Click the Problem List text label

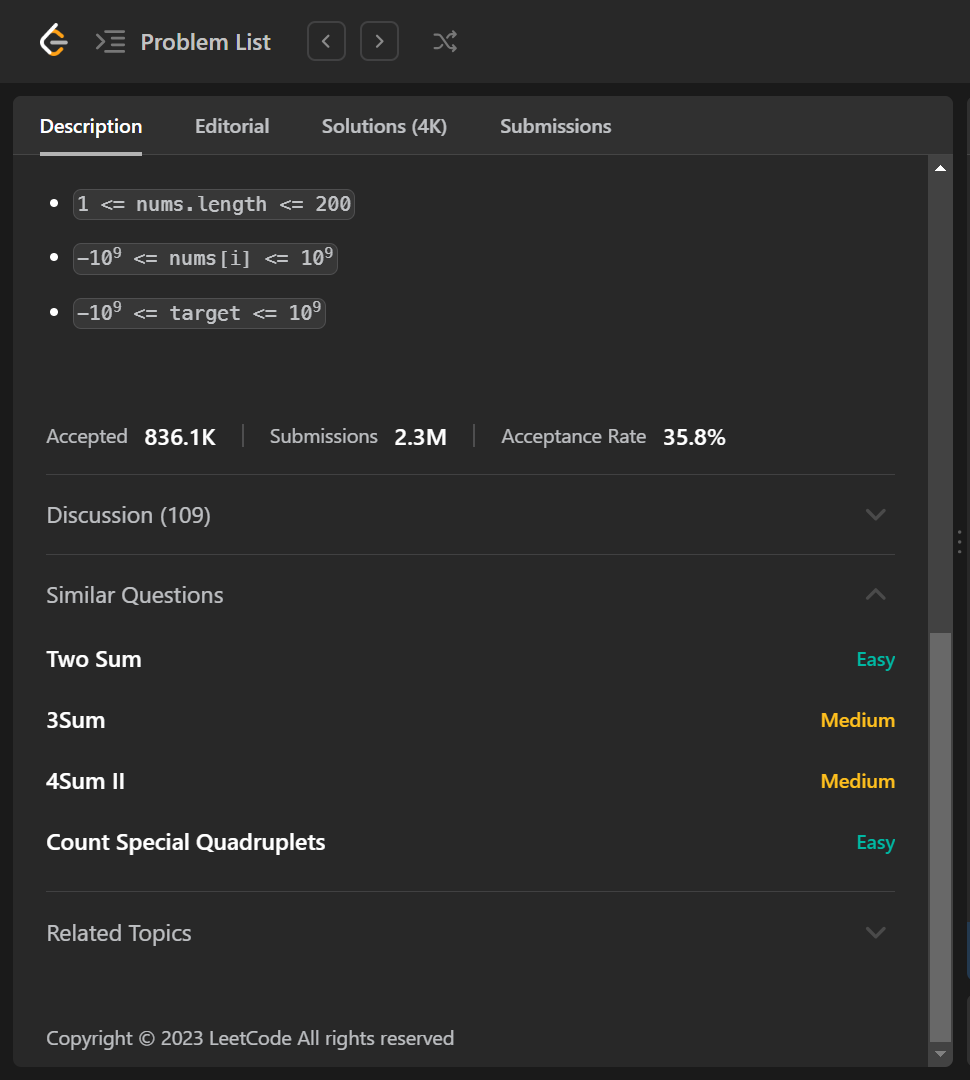tap(205, 42)
